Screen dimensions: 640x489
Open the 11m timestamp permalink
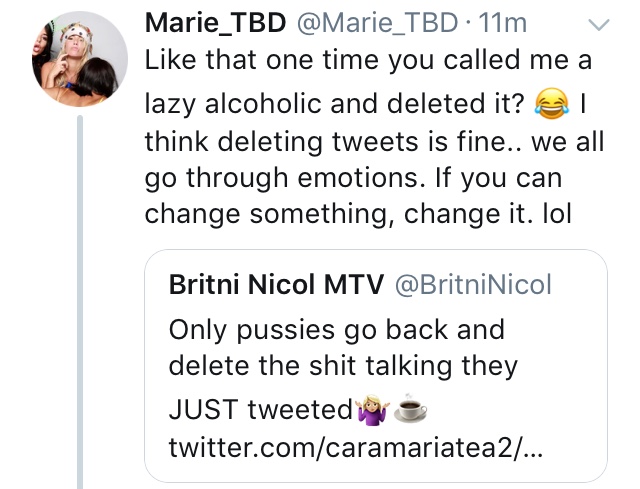(503, 23)
